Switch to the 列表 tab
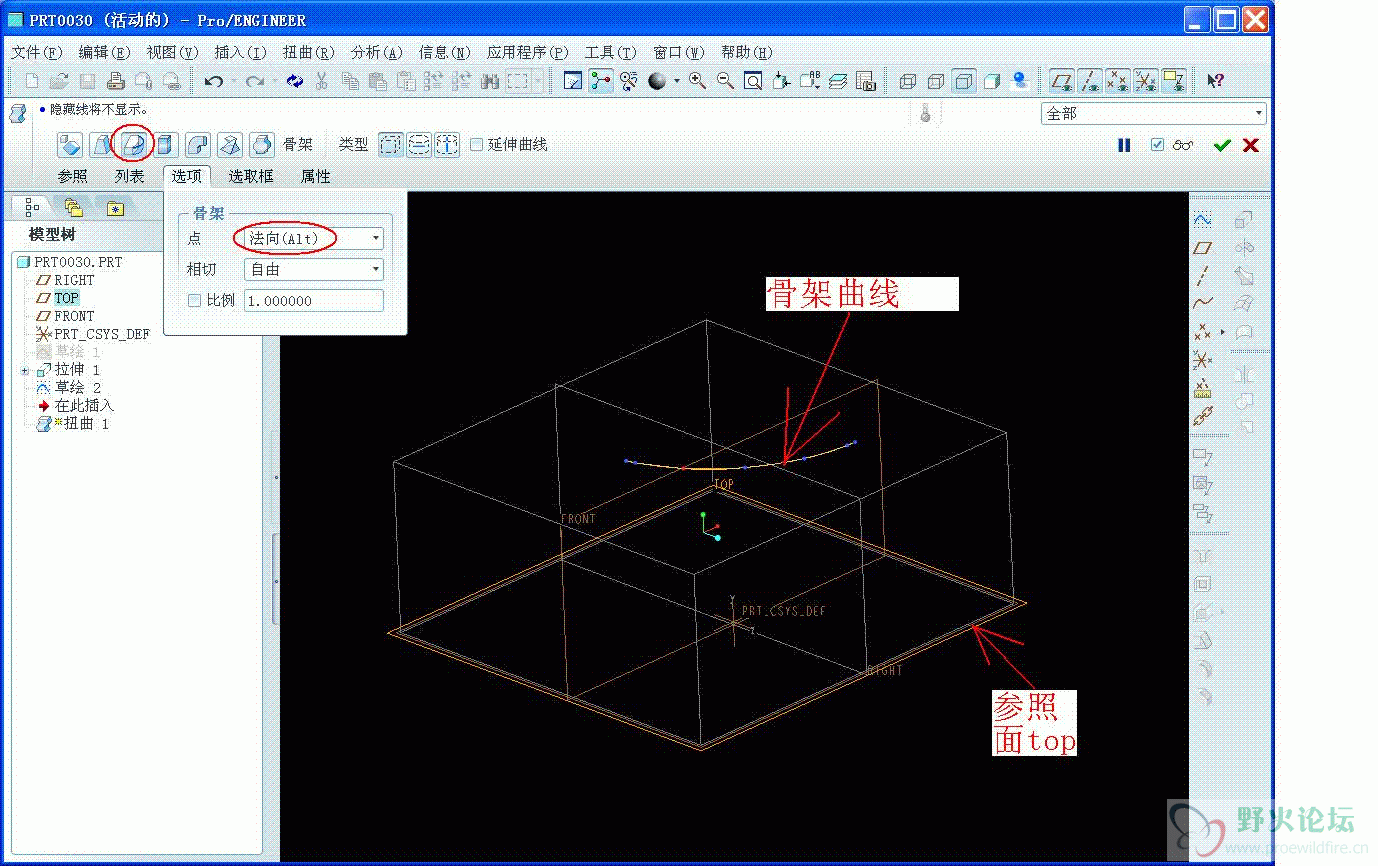The height and width of the screenshot is (866, 1378). [129, 176]
